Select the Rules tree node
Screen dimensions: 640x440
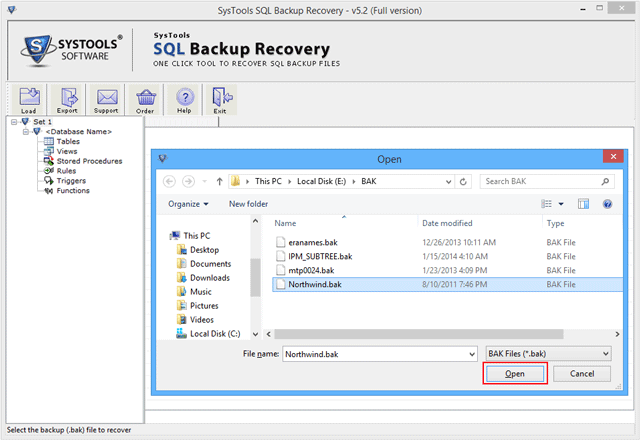point(66,171)
